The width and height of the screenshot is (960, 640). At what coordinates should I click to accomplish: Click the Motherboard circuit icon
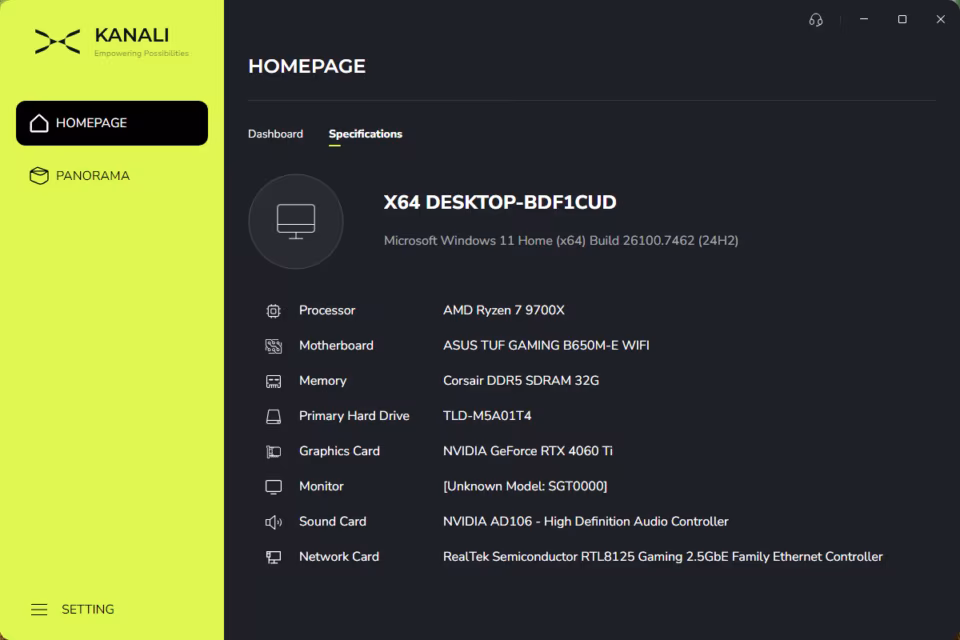(x=274, y=346)
